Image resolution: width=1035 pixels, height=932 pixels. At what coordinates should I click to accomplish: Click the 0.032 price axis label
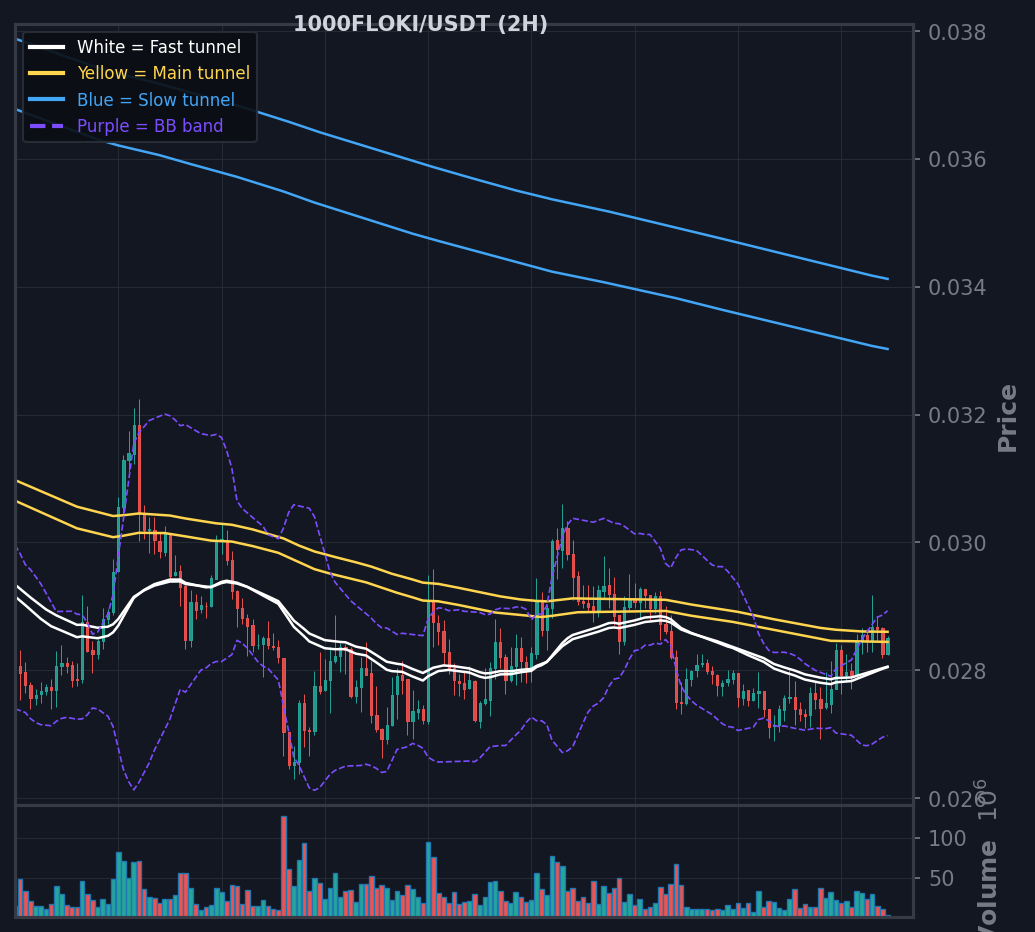coord(957,415)
